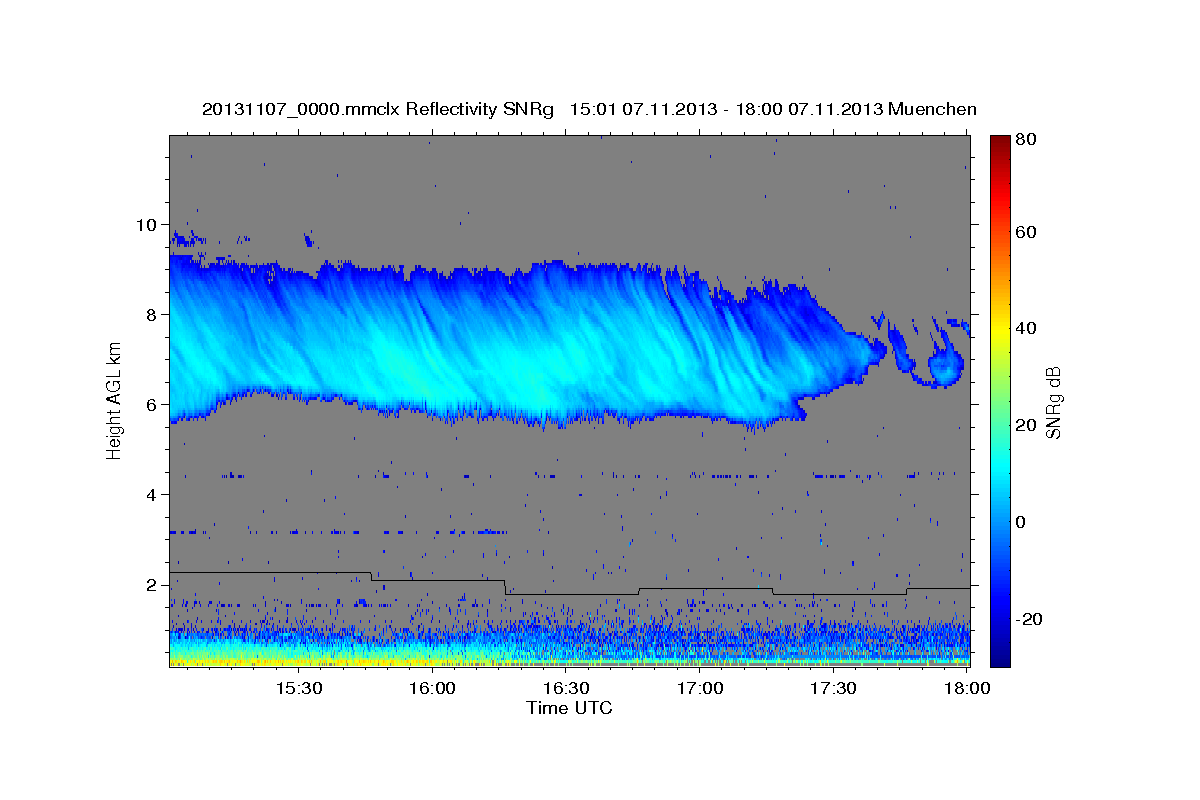
Task: Click the 17:30 time tick label
Action: pyautogui.click(x=834, y=689)
